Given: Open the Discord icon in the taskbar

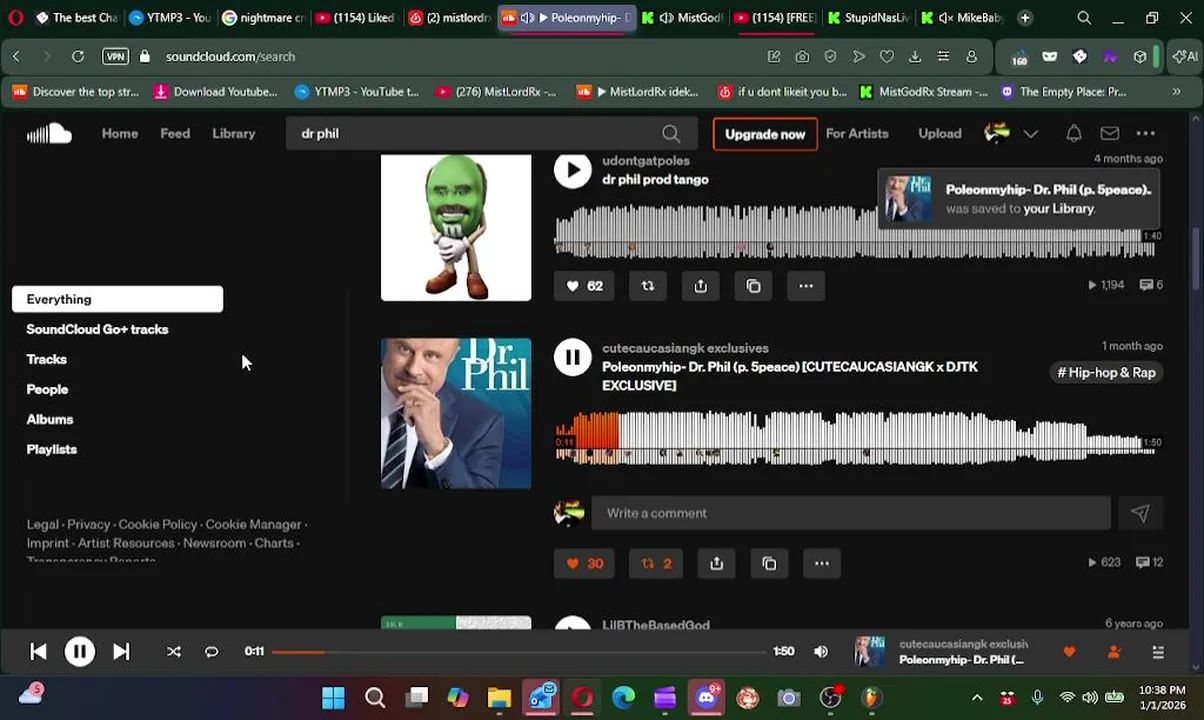Looking at the screenshot, I should point(707,698).
